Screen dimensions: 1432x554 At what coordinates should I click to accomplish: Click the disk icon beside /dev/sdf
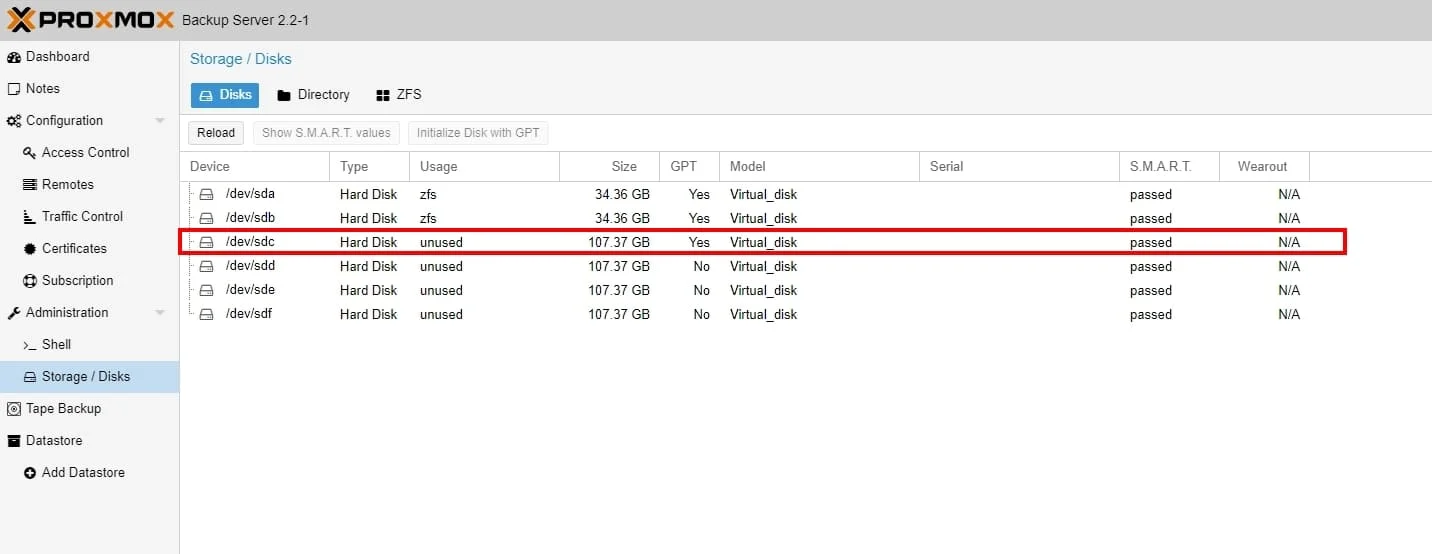point(206,314)
